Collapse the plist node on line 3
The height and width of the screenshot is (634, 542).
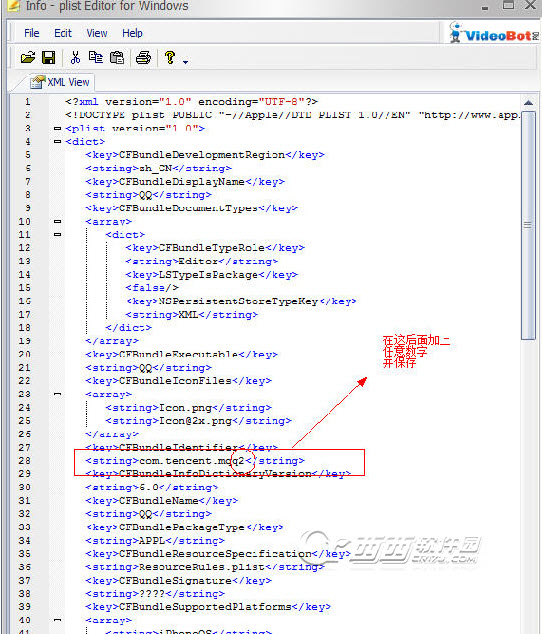coord(57,128)
